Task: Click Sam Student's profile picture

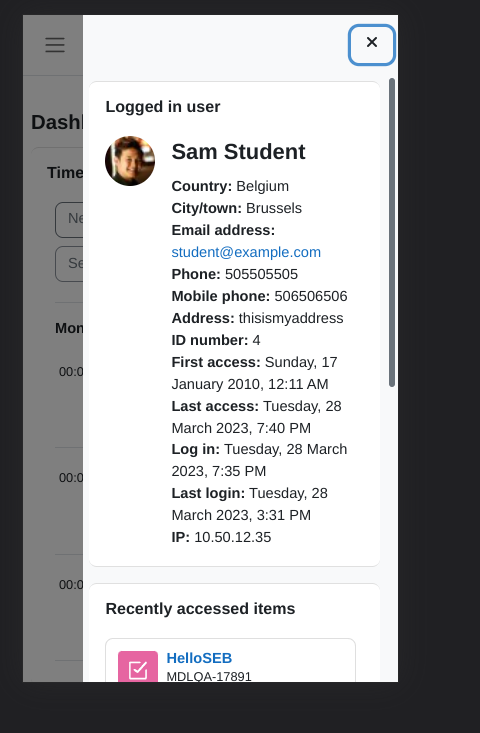Action: click(x=130, y=161)
